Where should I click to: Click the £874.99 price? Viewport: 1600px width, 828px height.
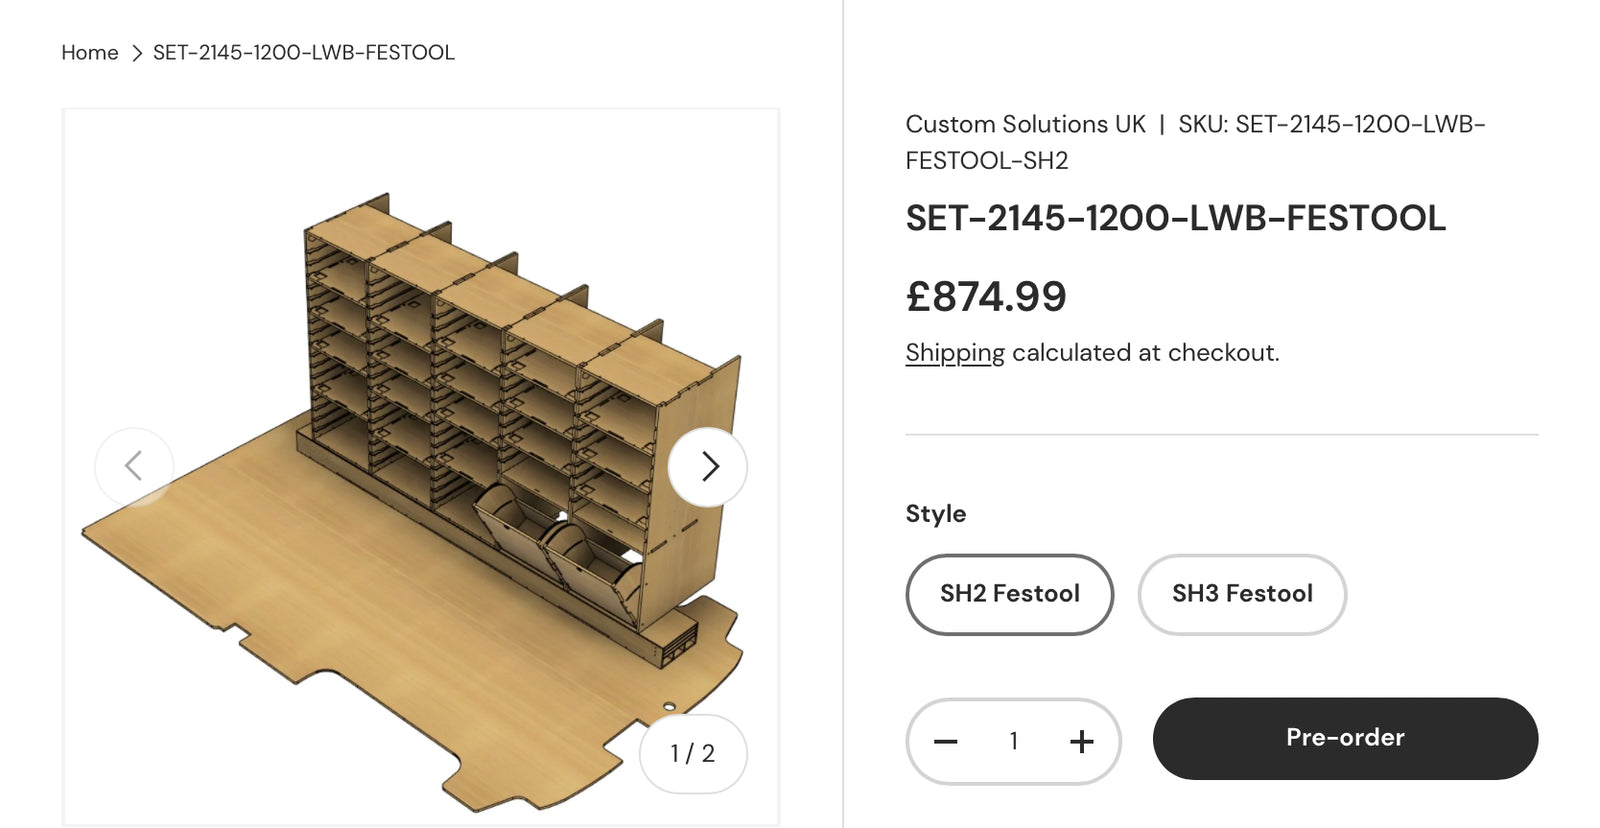[x=985, y=296]
